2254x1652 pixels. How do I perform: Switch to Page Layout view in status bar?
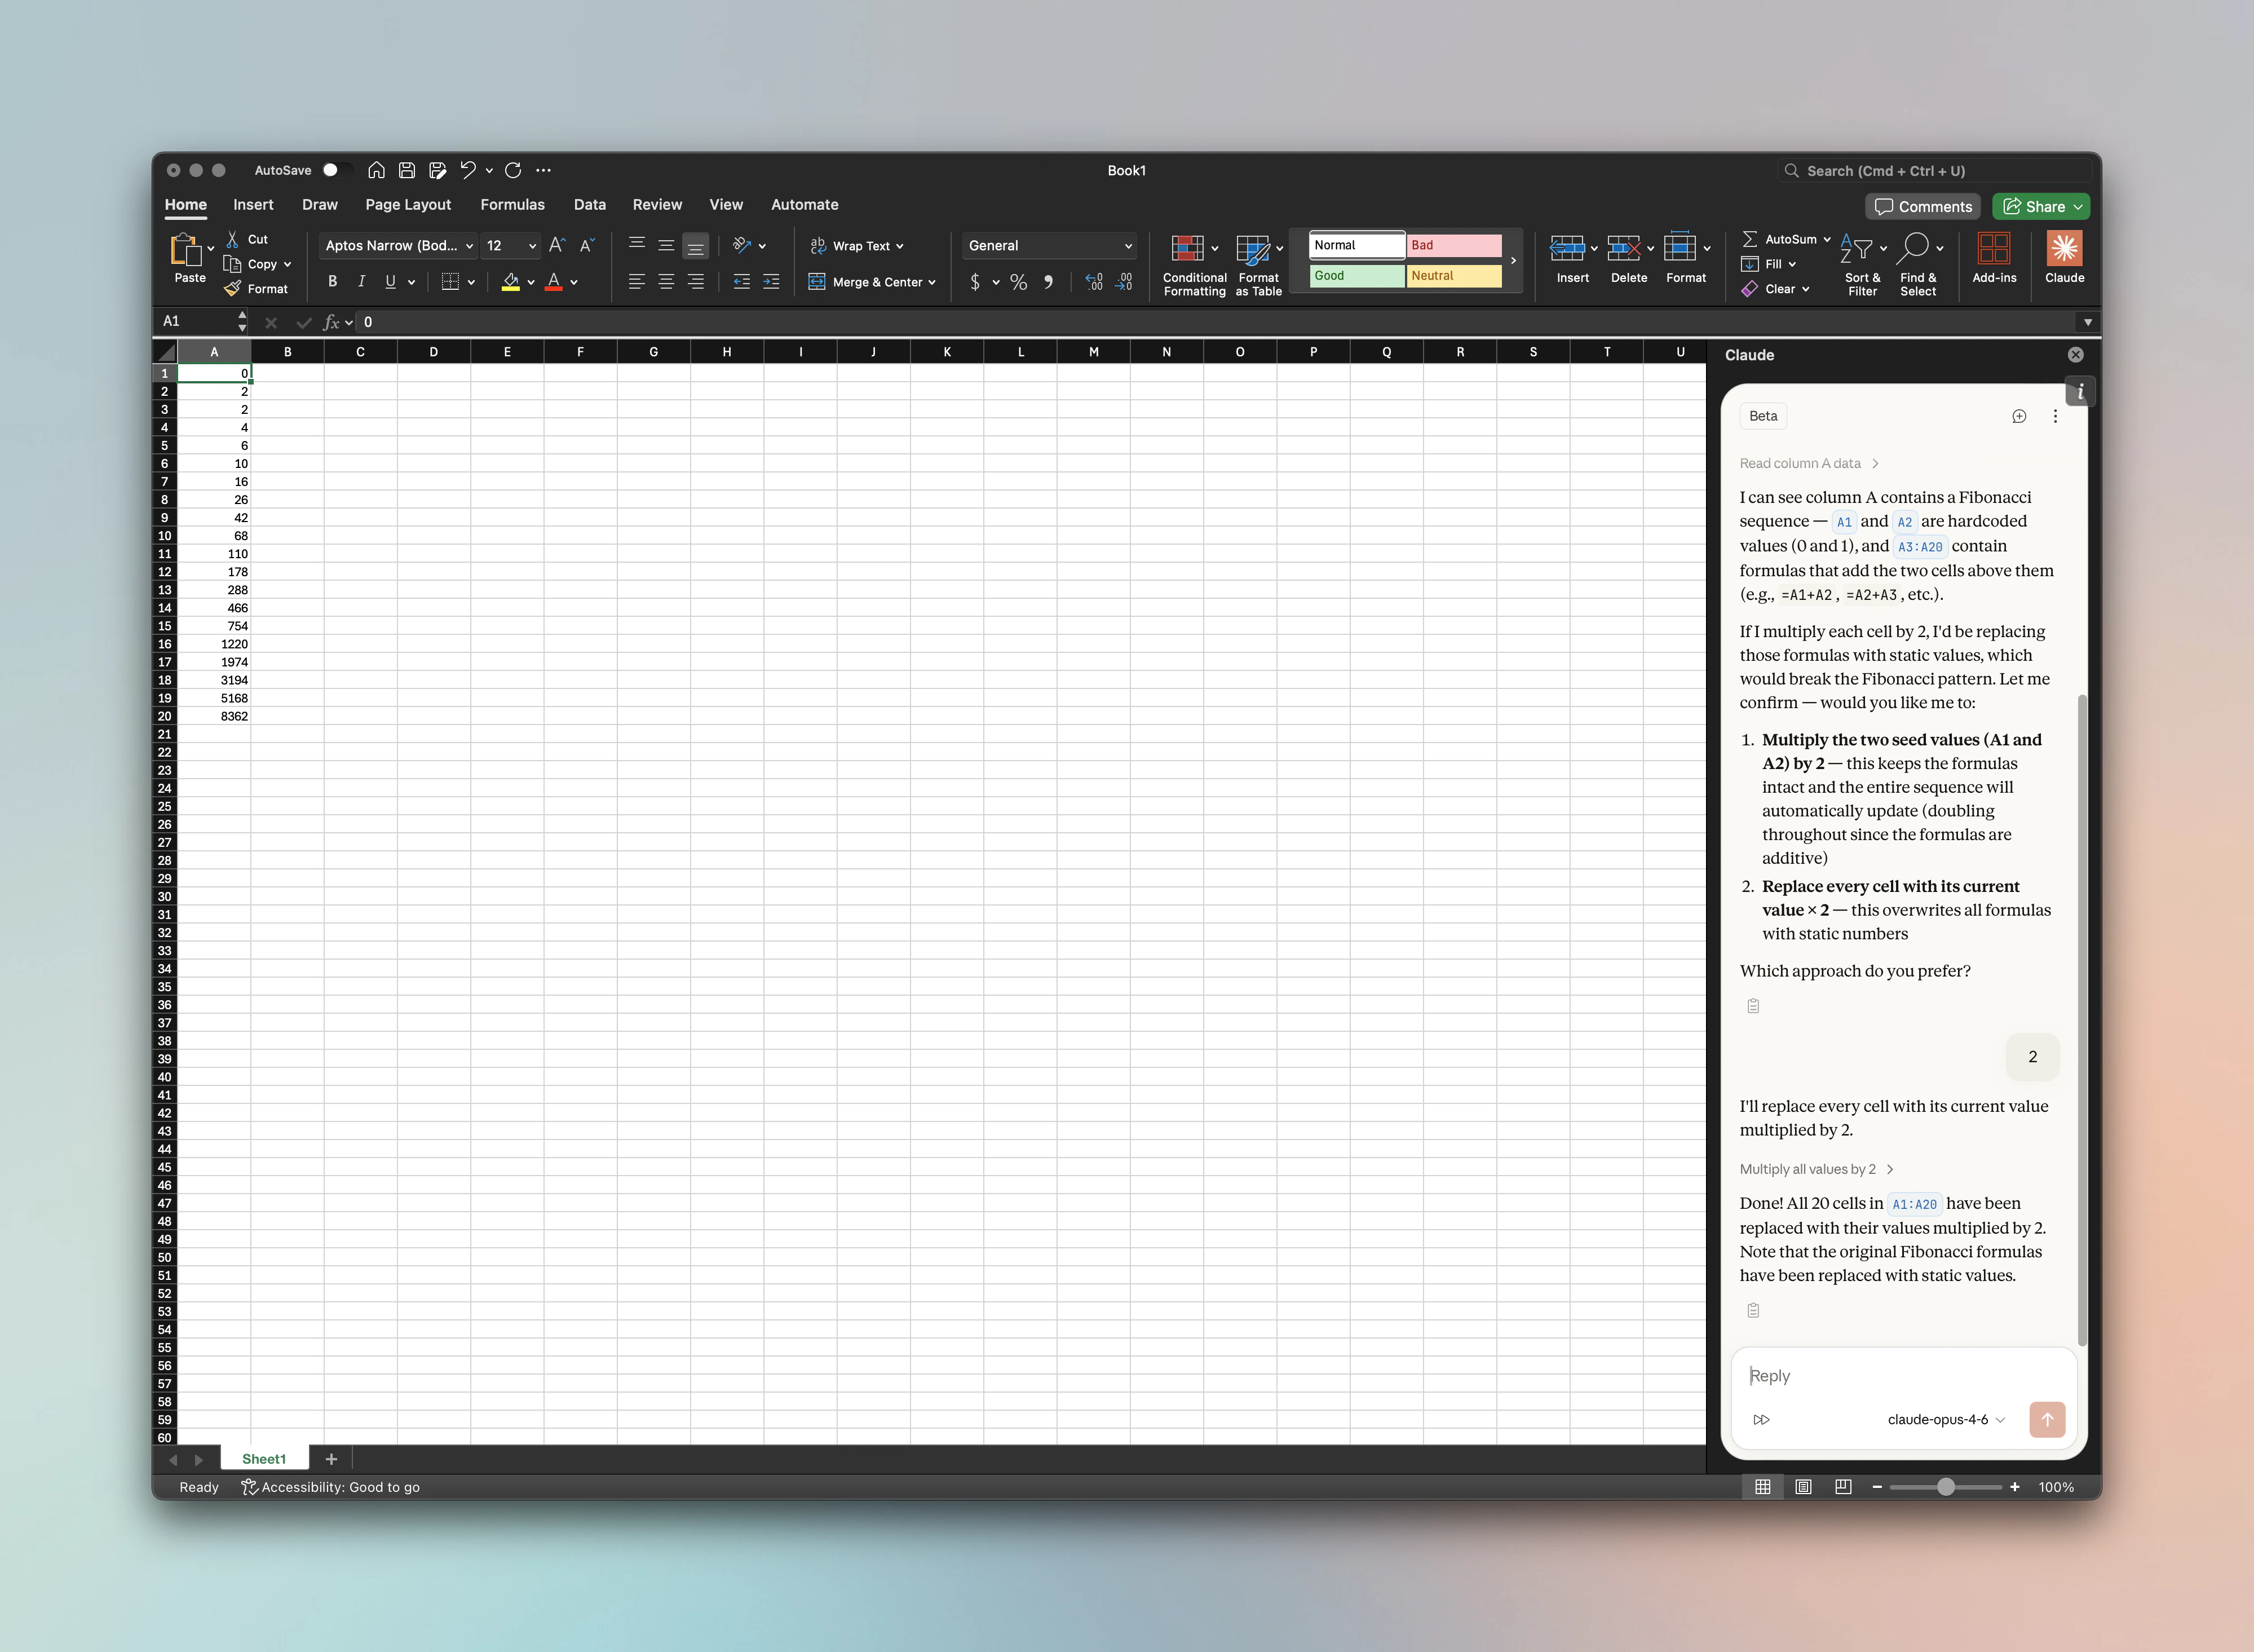1803,1487
